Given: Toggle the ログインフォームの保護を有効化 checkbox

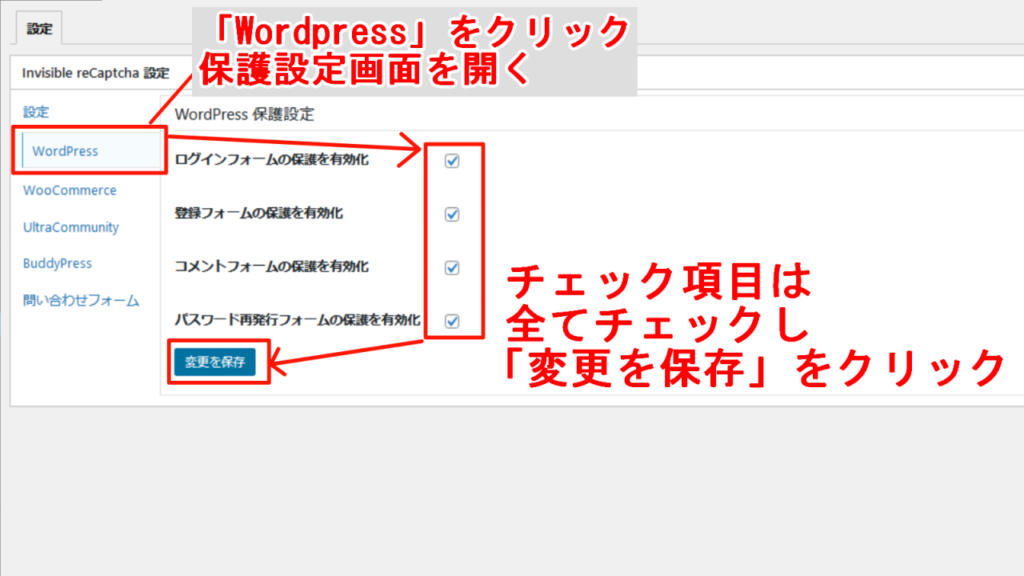Looking at the screenshot, I should [x=452, y=161].
